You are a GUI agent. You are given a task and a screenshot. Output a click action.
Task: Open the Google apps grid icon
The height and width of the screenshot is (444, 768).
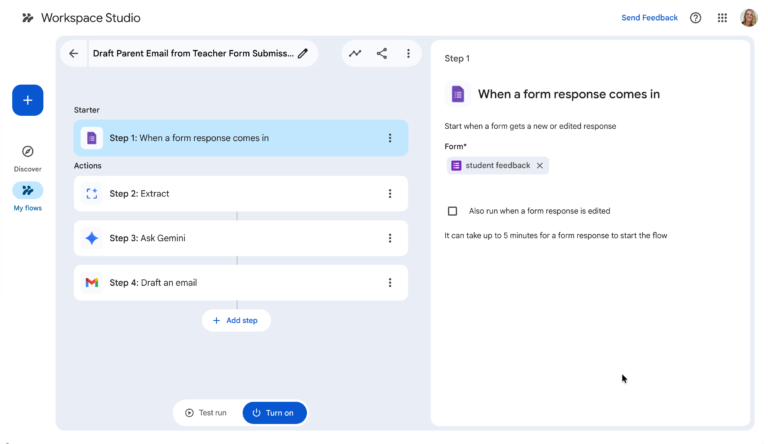[722, 18]
